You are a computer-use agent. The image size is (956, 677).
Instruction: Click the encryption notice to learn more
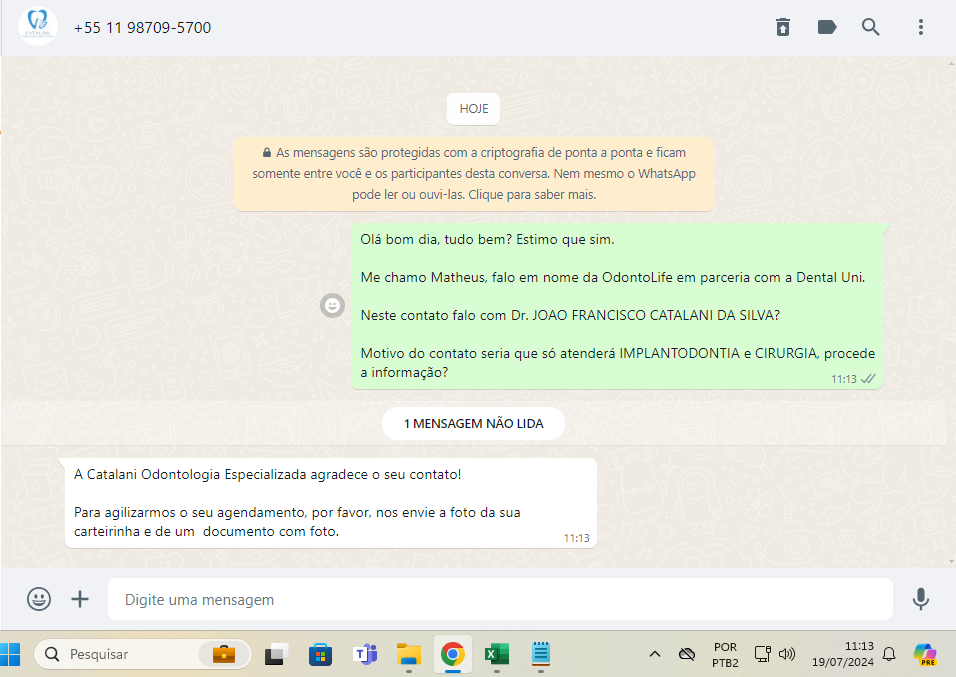pyautogui.click(x=474, y=174)
